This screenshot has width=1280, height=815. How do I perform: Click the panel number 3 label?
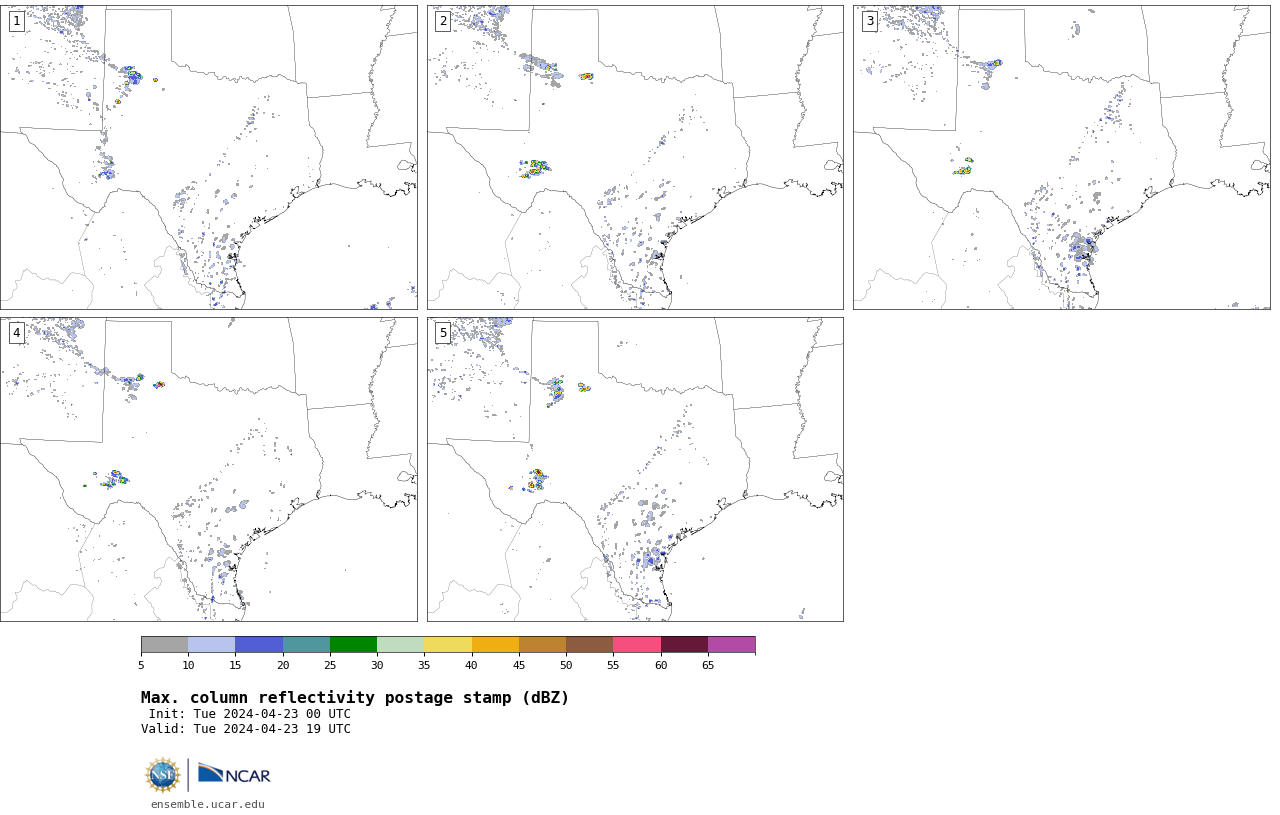(x=870, y=21)
